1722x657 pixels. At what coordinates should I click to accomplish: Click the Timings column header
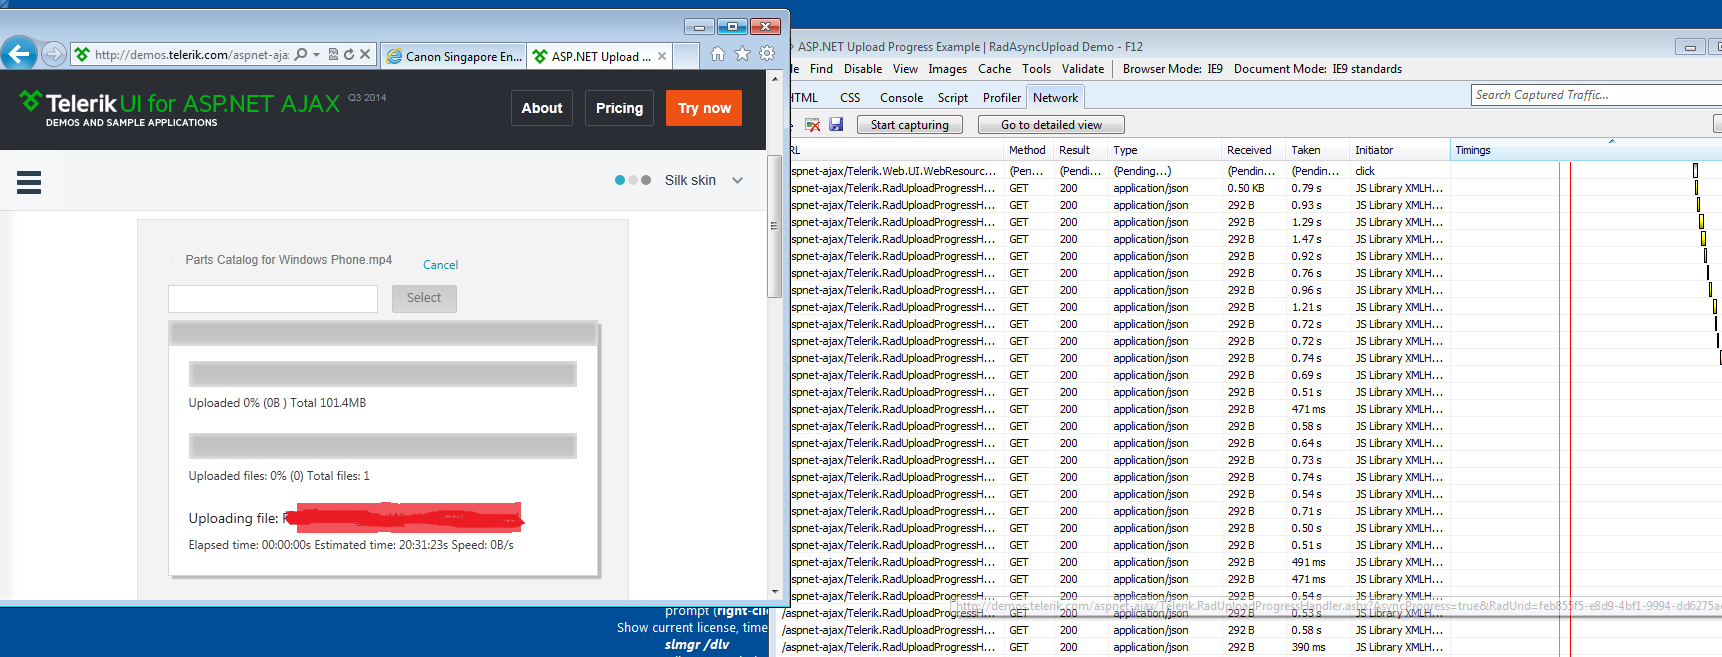1586,150
